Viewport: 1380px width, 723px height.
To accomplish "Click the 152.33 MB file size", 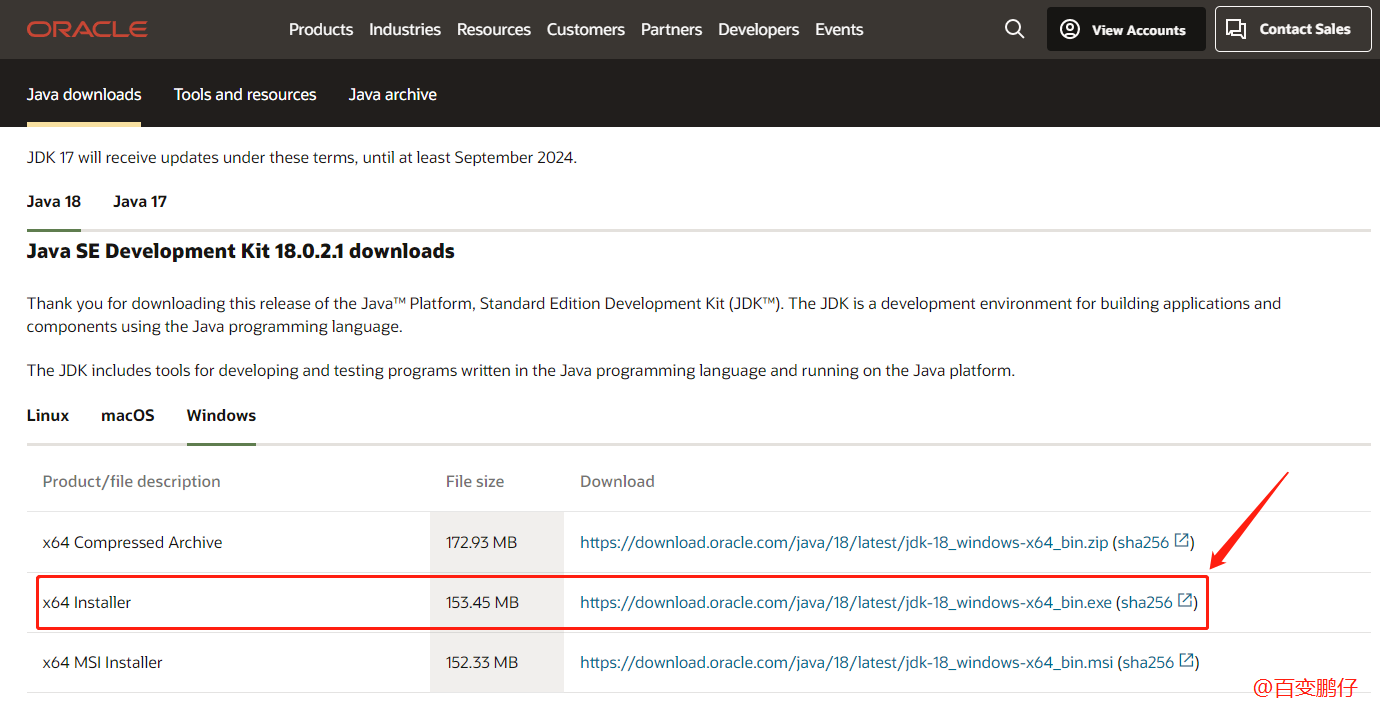I will [x=482, y=663].
